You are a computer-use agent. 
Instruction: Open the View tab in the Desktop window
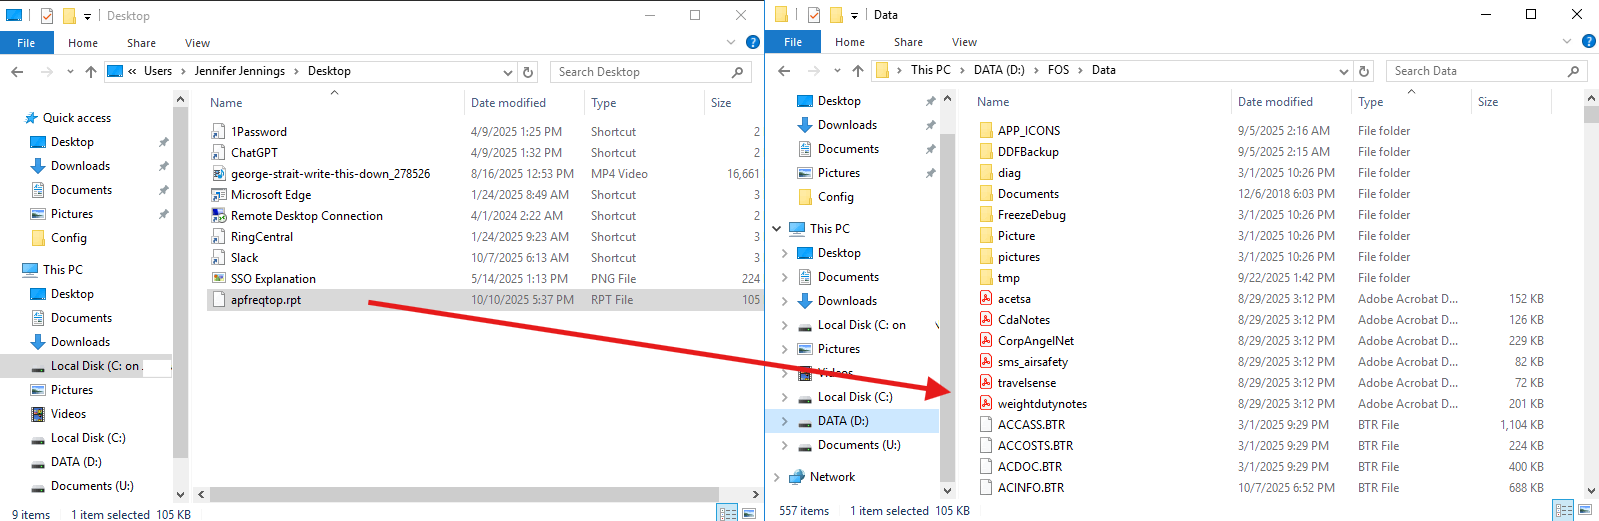click(x=197, y=43)
